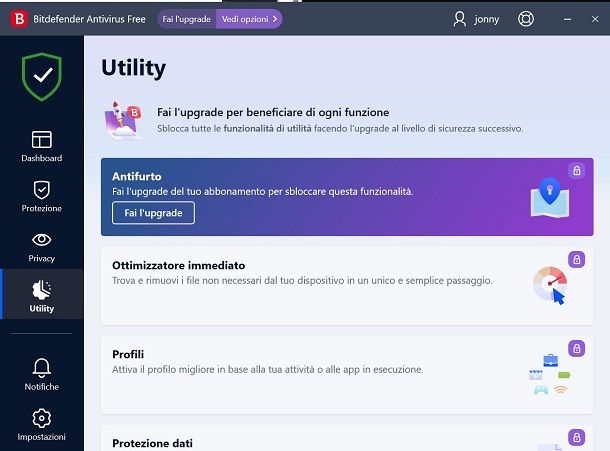Open the Dashboard section in sidebar
Screen dimensions: 610x451
[x=42, y=146]
